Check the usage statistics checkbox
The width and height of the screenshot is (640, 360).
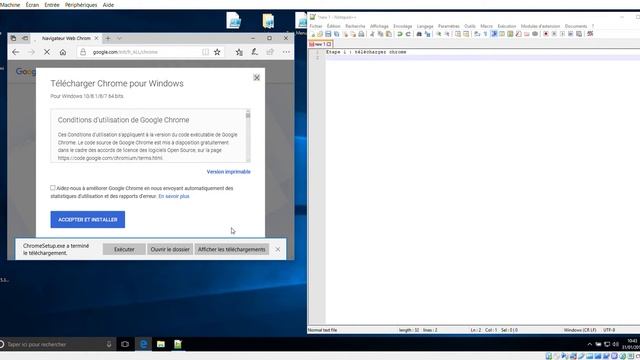(x=53, y=188)
